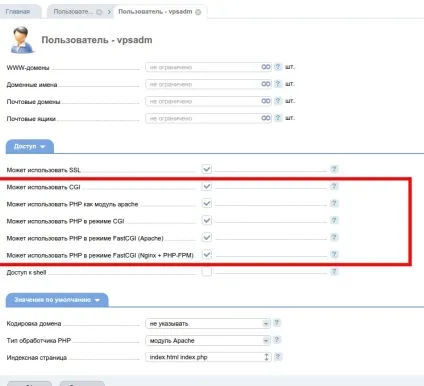Click the user avatar icon
Viewport: 424px width, 386px height.
pos(21,40)
